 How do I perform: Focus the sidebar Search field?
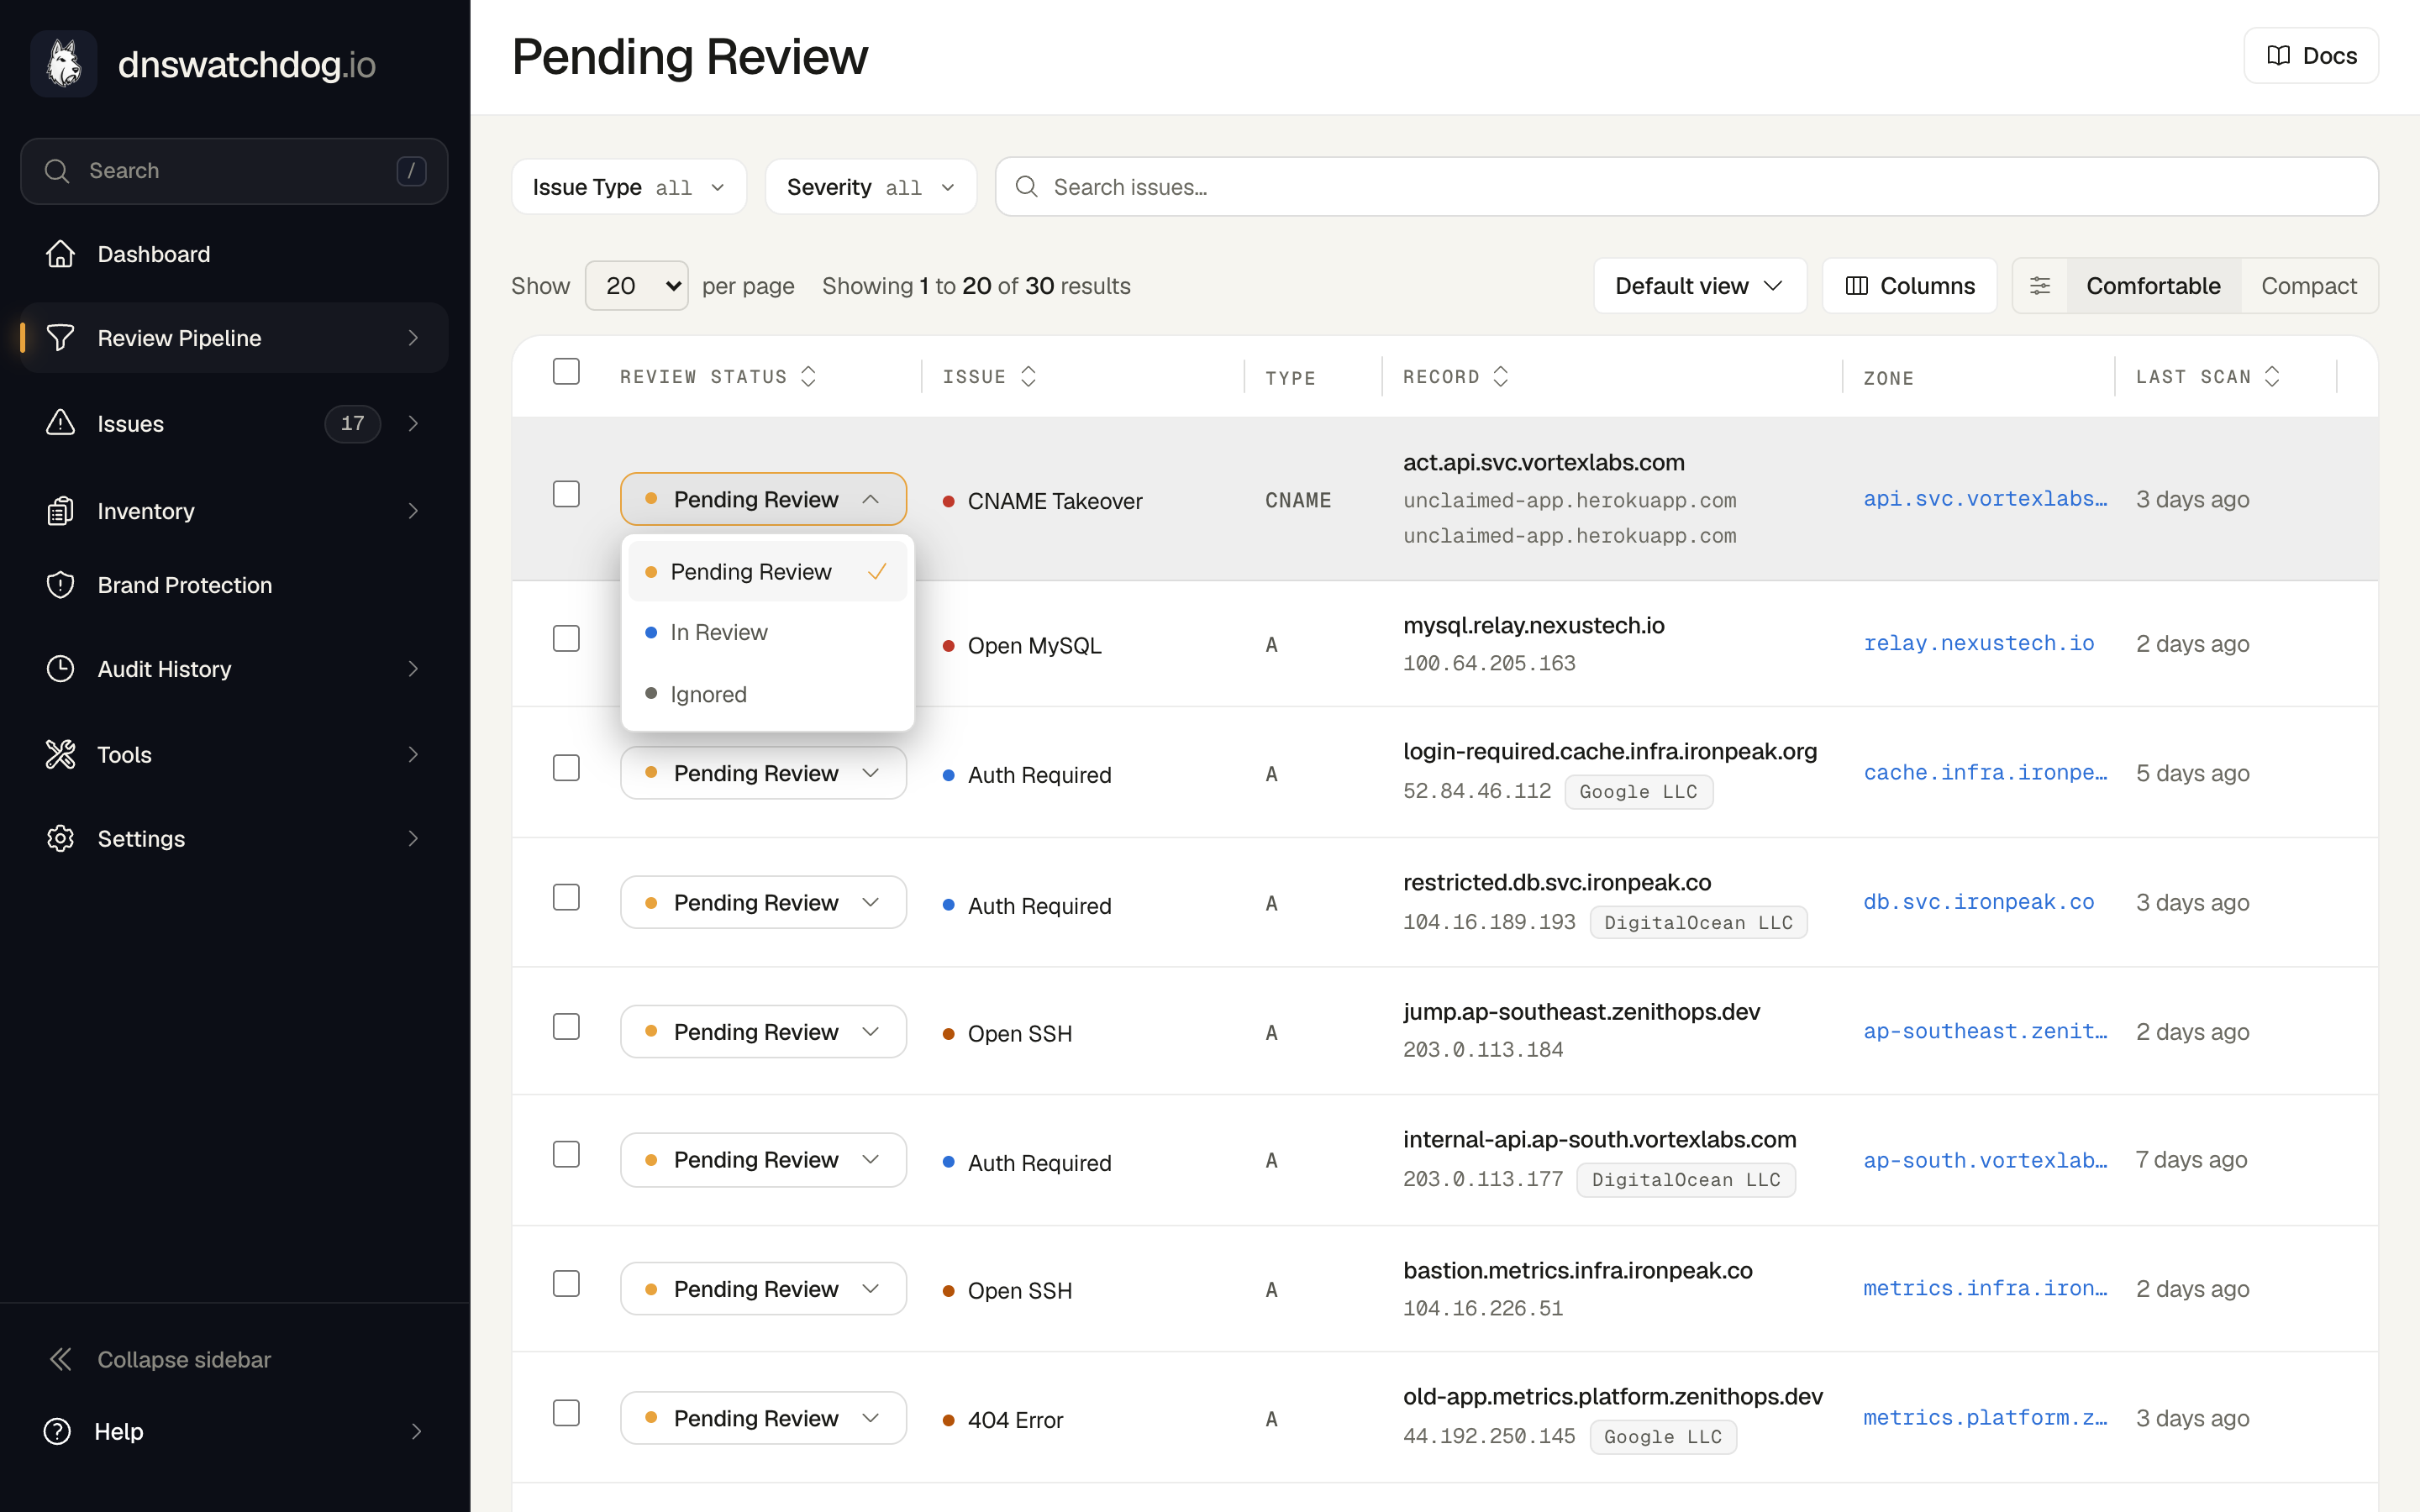pos(234,171)
